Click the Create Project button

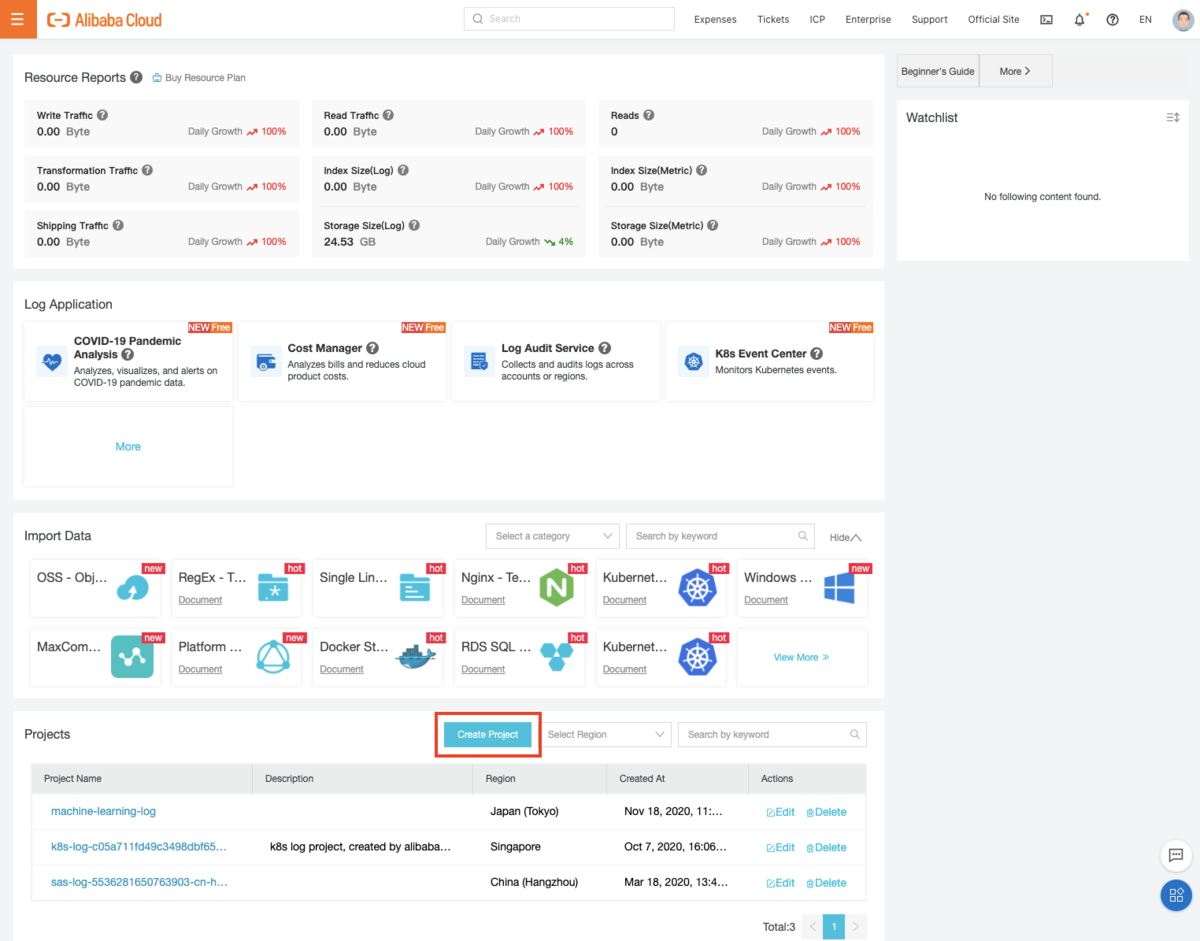coord(488,734)
